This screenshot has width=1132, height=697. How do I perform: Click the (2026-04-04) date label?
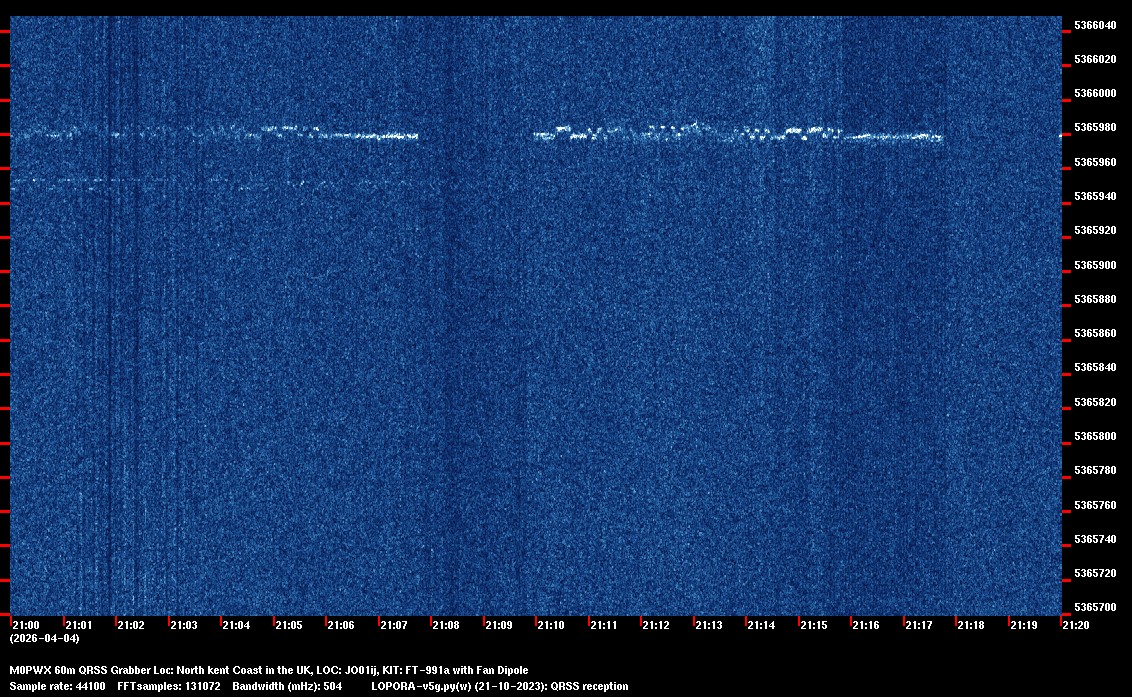pyautogui.click(x=45, y=638)
